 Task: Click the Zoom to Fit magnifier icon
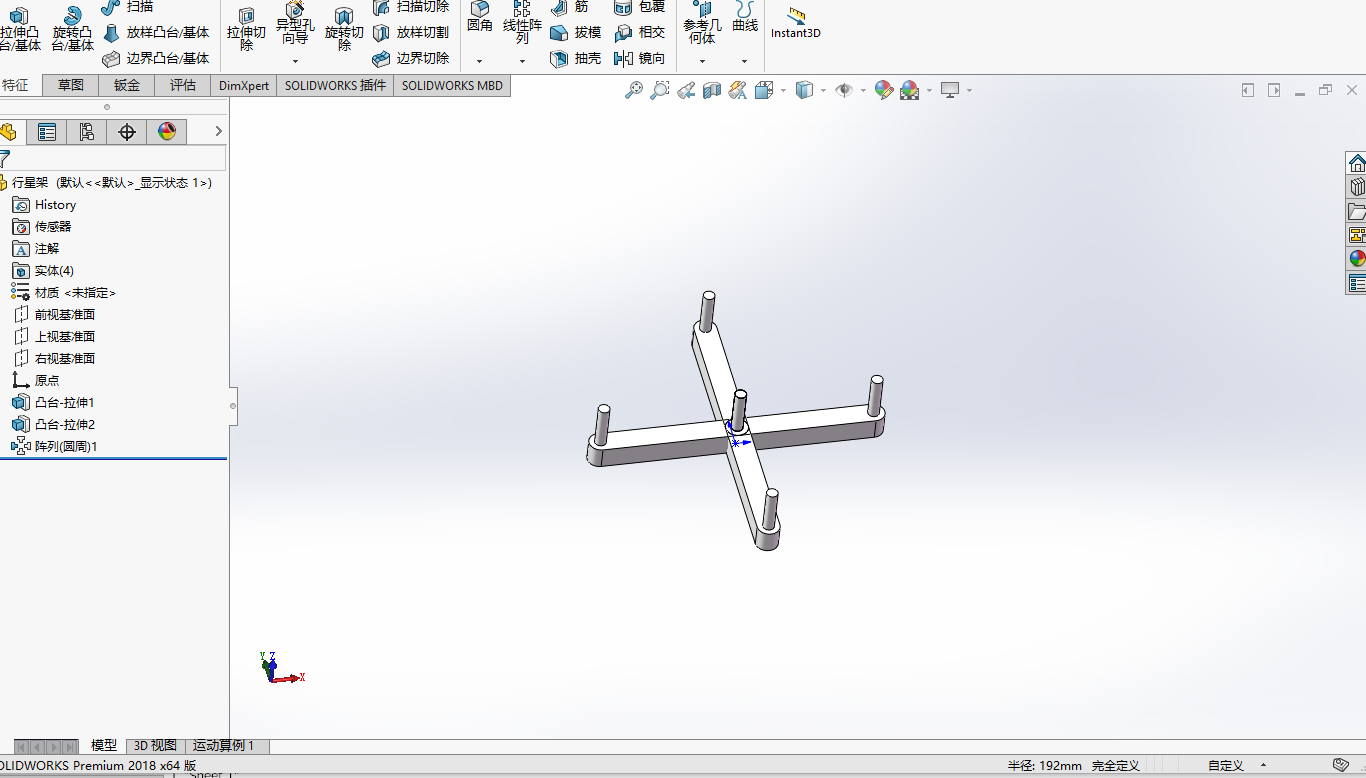[x=634, y=90]
